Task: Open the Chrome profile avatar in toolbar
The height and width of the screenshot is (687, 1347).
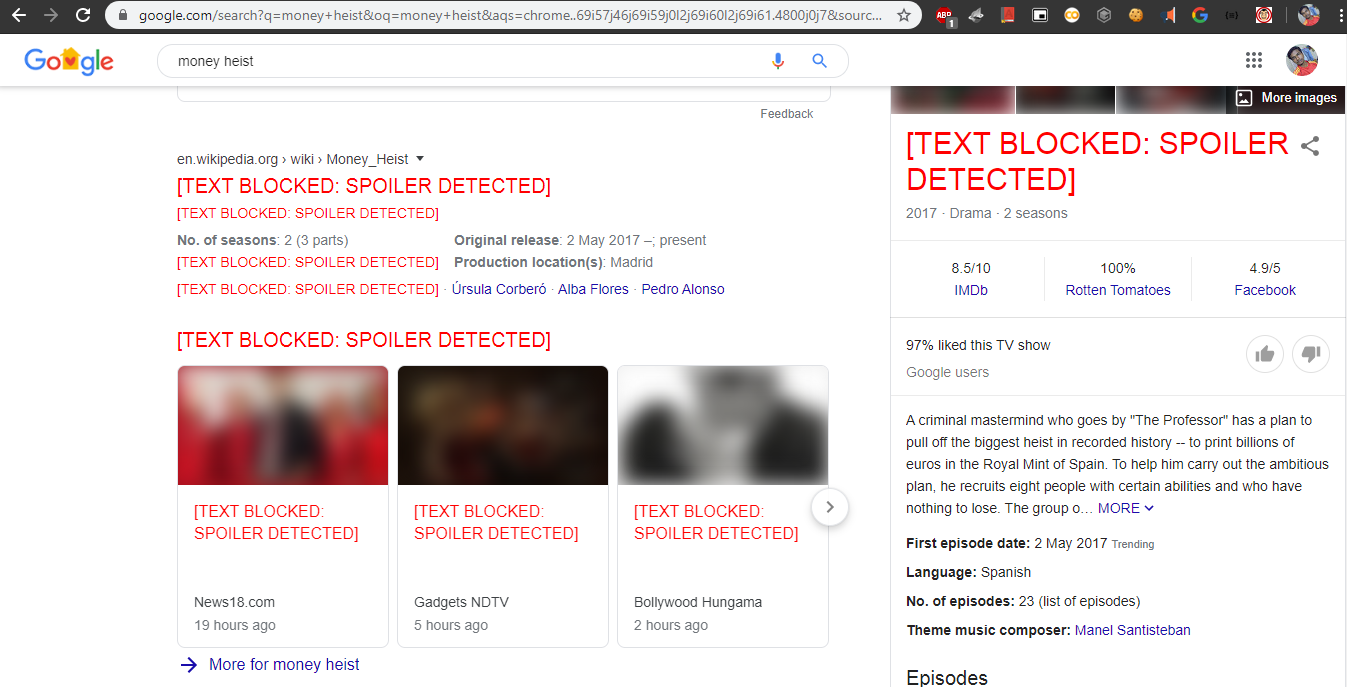Action: pos(1308,15)
